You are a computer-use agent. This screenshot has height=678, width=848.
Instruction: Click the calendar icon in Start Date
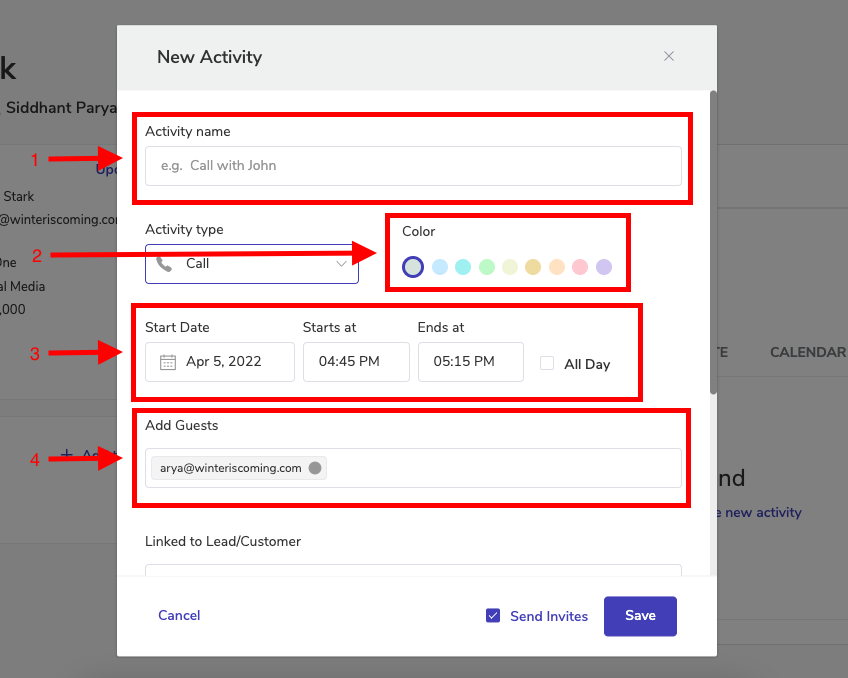(x=168, y=362)
